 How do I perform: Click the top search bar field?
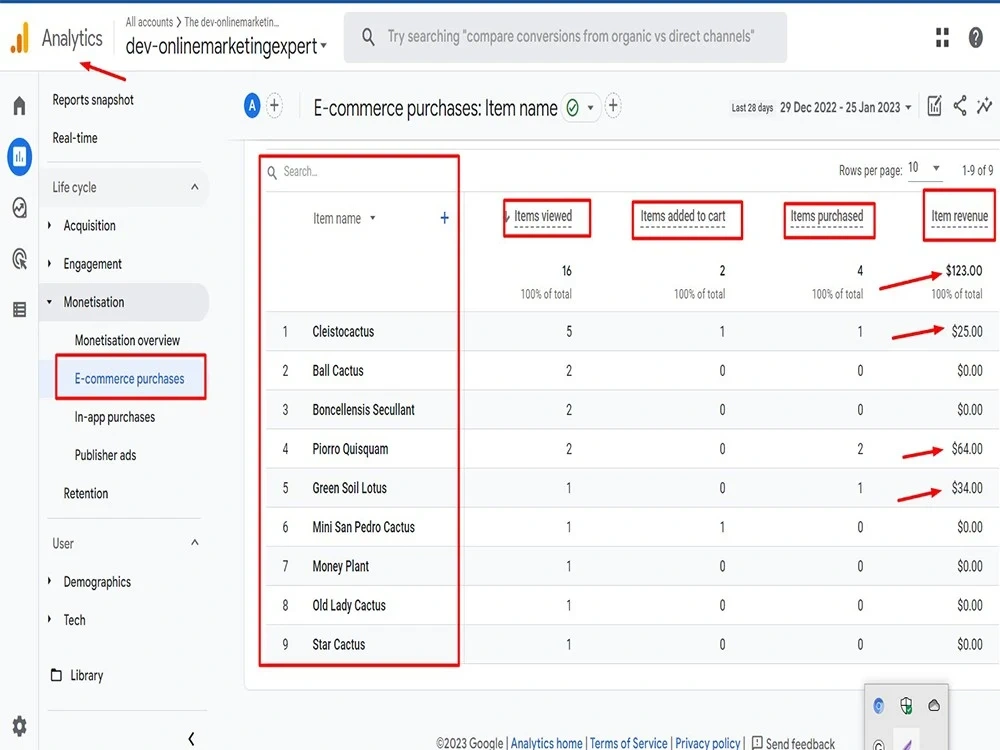(x=565, y=37)
